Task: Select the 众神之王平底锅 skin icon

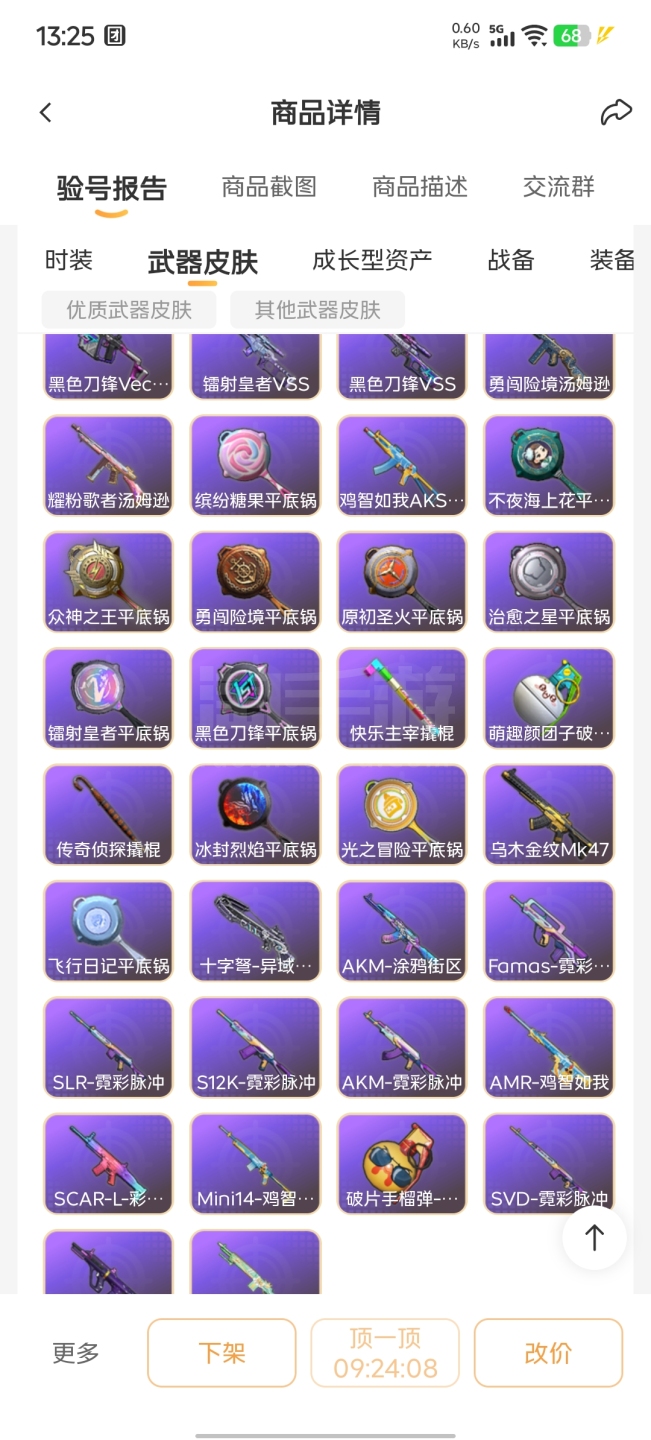Action: (108, 582)
